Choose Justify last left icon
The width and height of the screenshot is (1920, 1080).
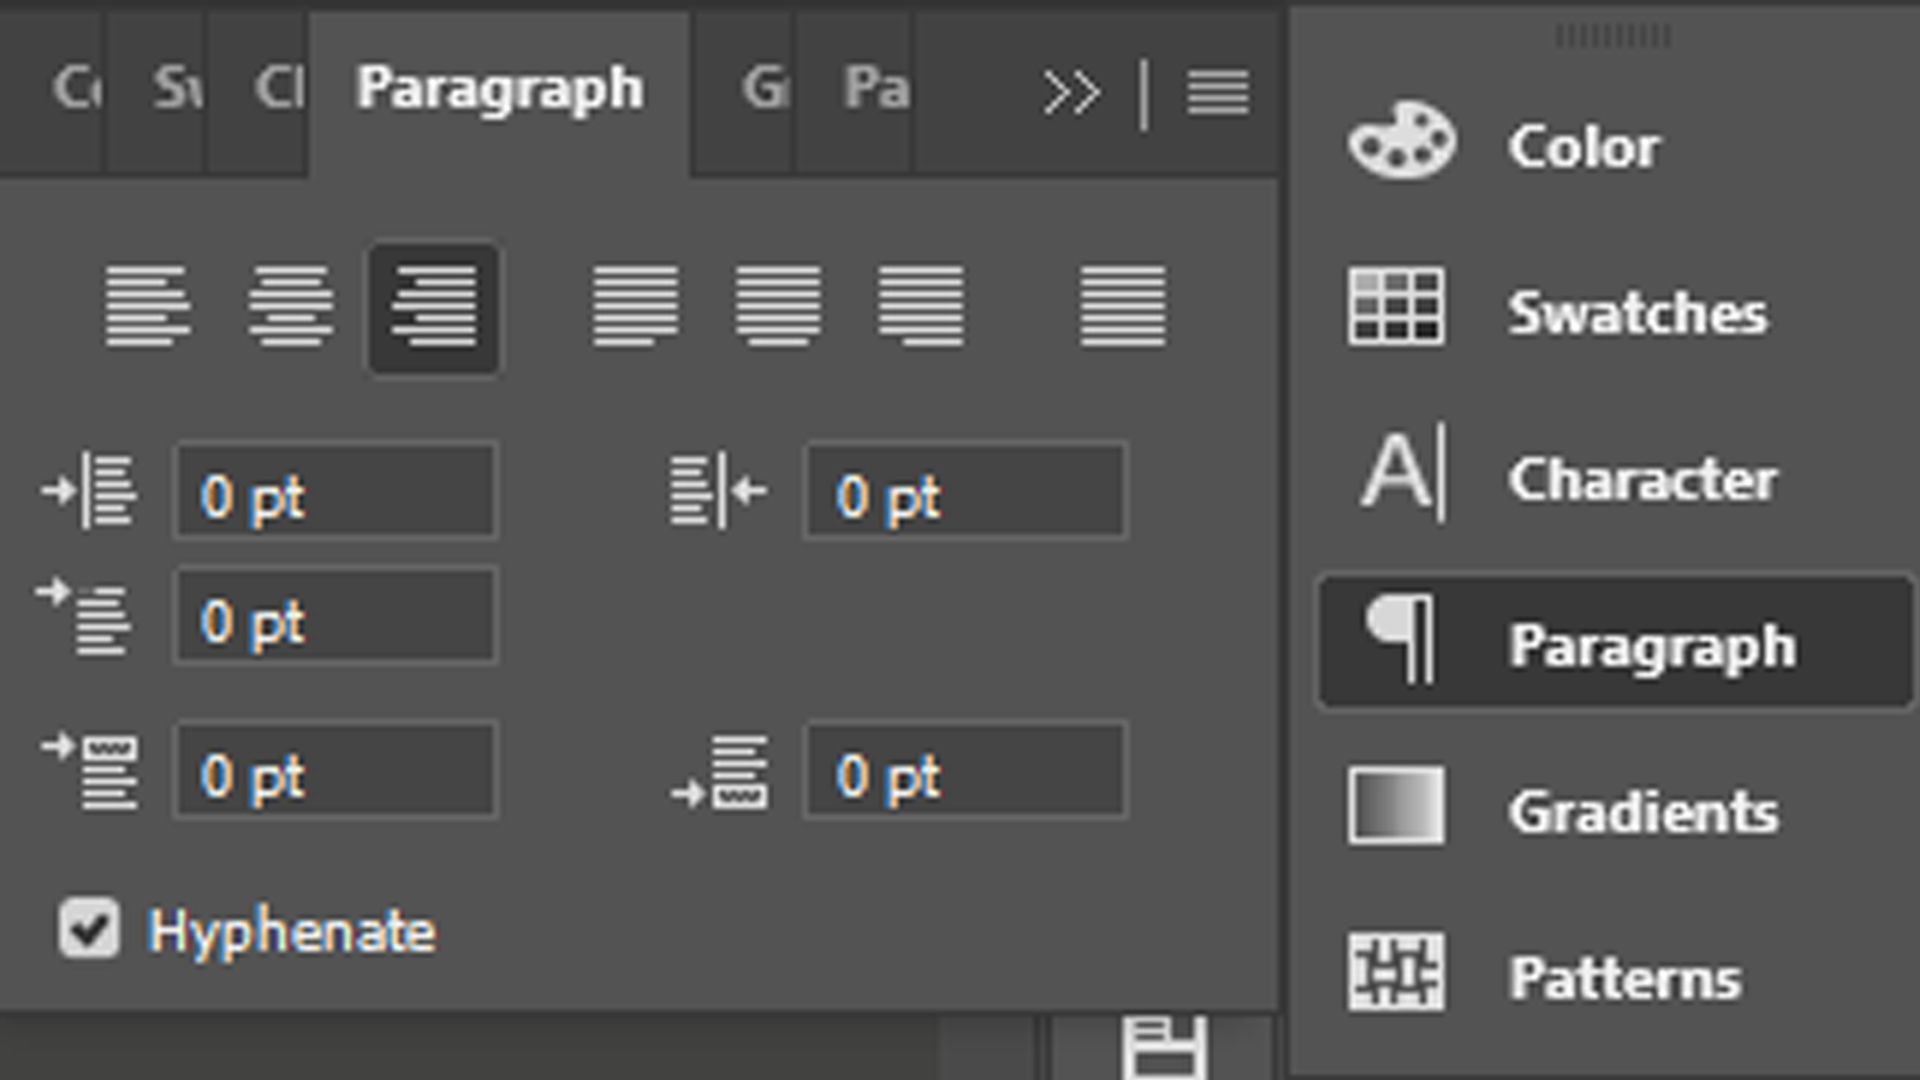[635, 306]
